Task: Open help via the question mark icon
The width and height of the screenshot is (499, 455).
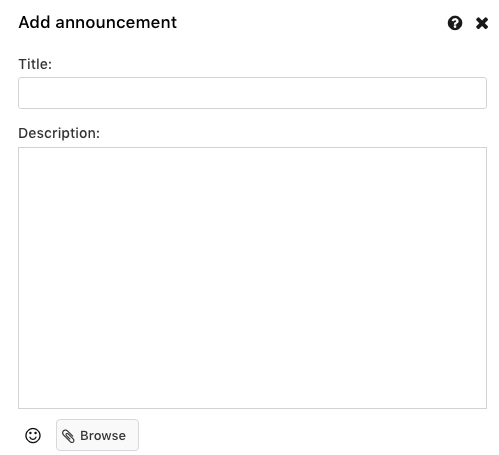Action: pos(455,23)
